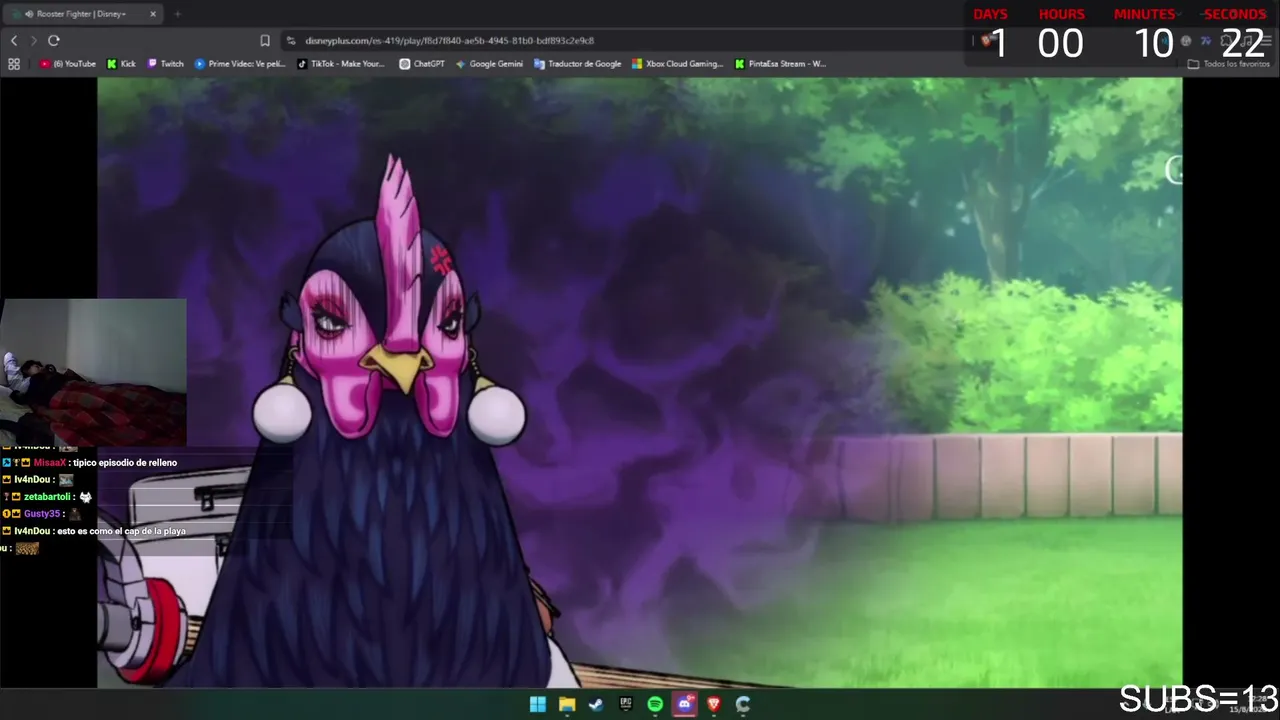Click the Disney+ video to pause playback
The width and height of the screenshot is (1280, 720).
click(x=640, y=383)
